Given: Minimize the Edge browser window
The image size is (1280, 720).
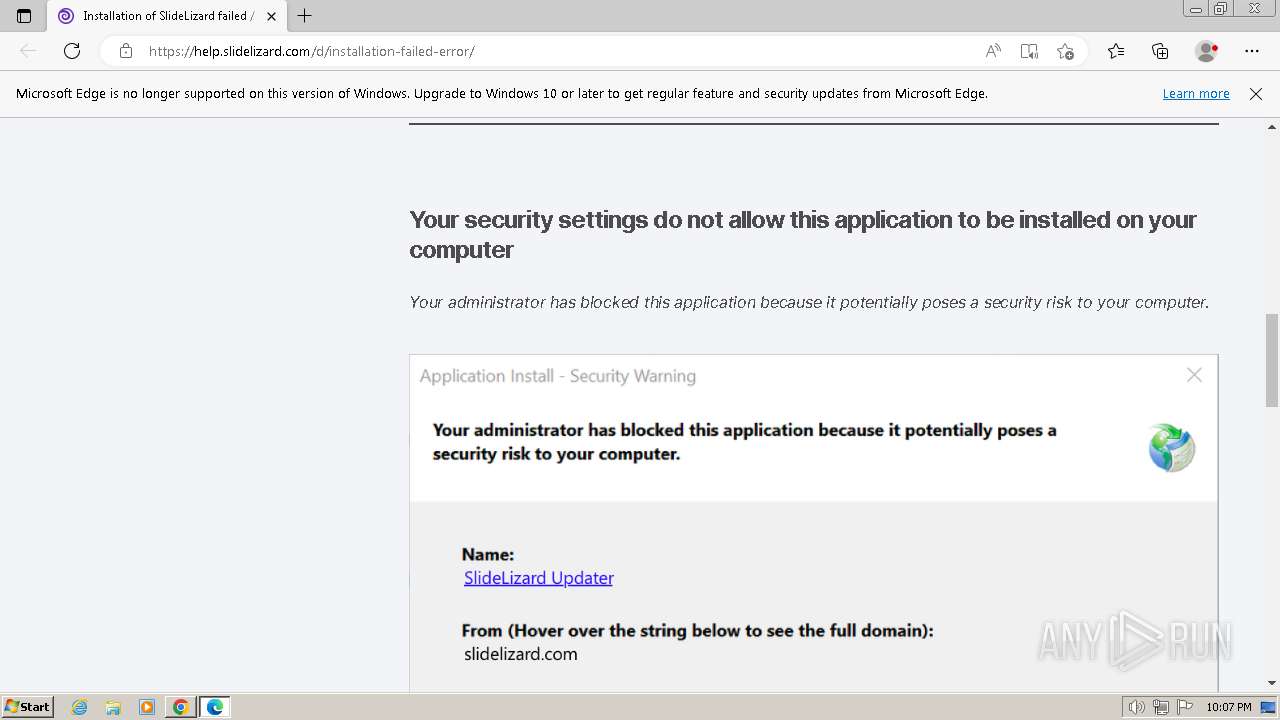Looking at the screenshot, I should [x=1196, y=9].
